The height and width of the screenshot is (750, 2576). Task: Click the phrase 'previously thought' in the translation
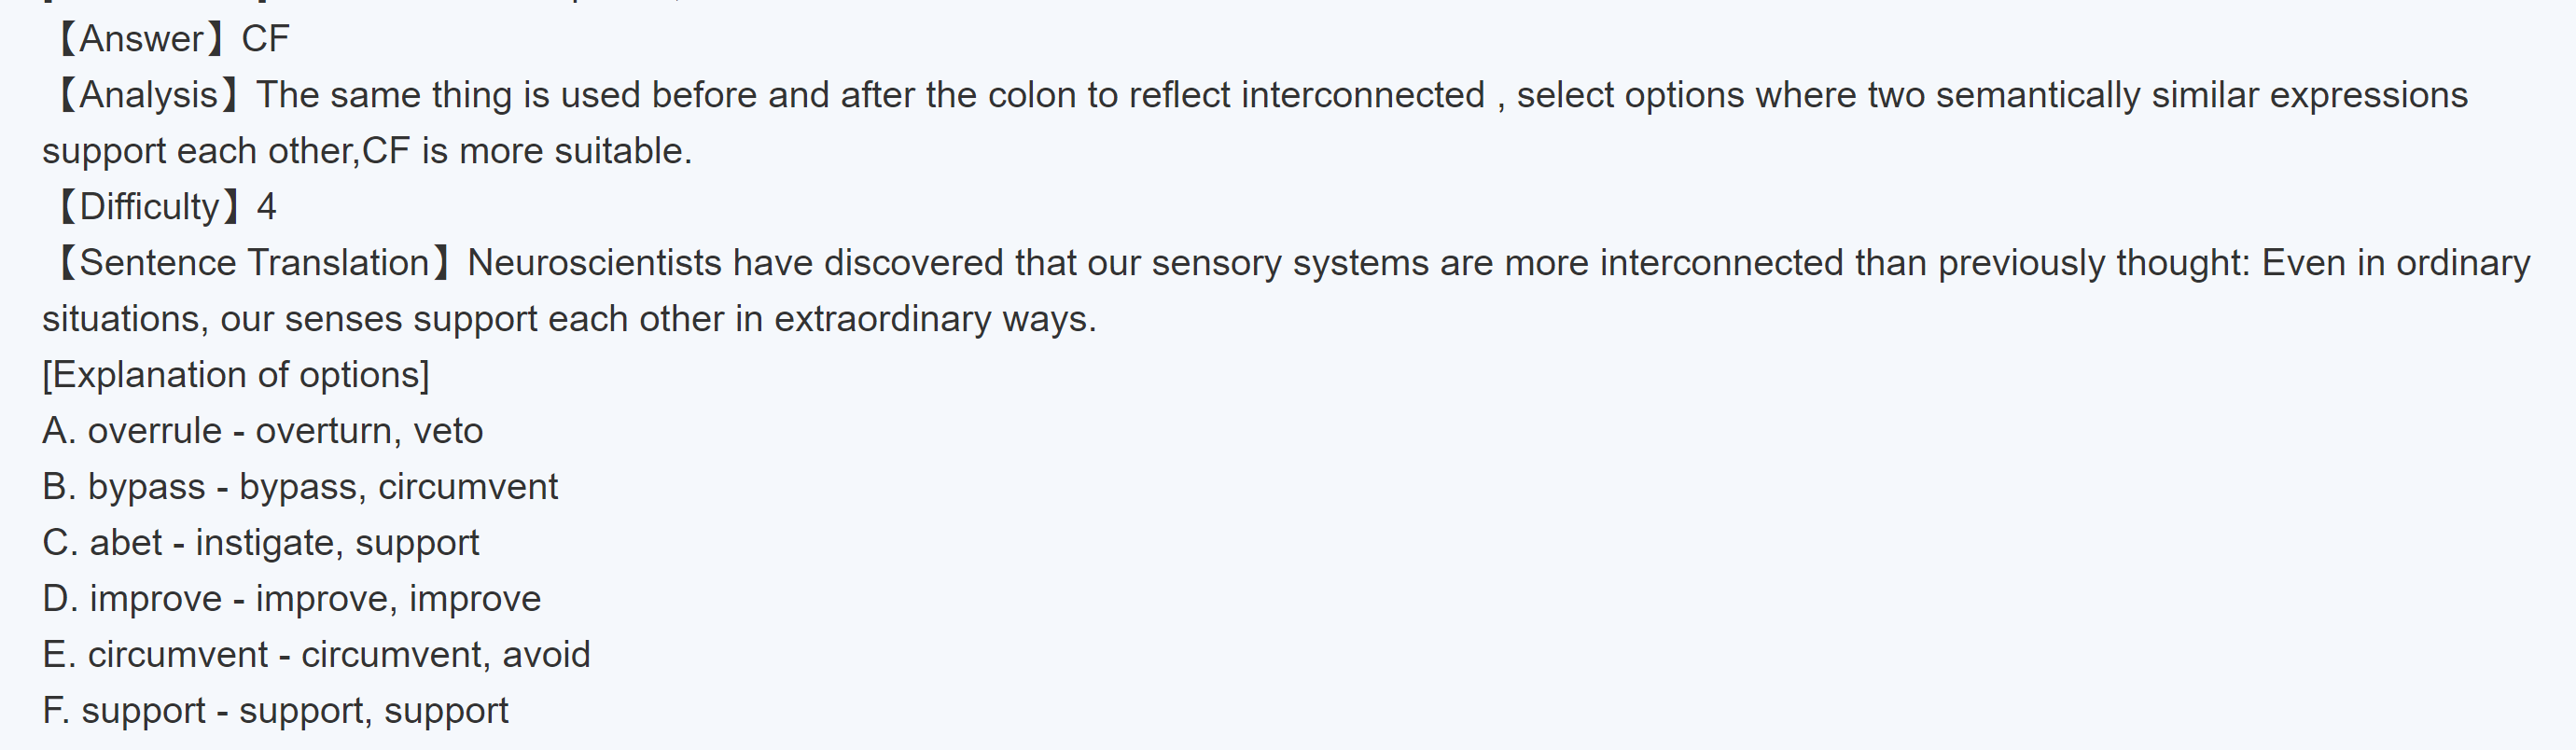2093,263
